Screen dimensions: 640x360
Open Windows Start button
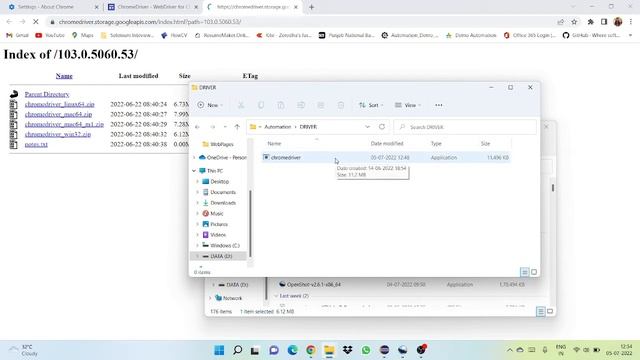[219, 350]
